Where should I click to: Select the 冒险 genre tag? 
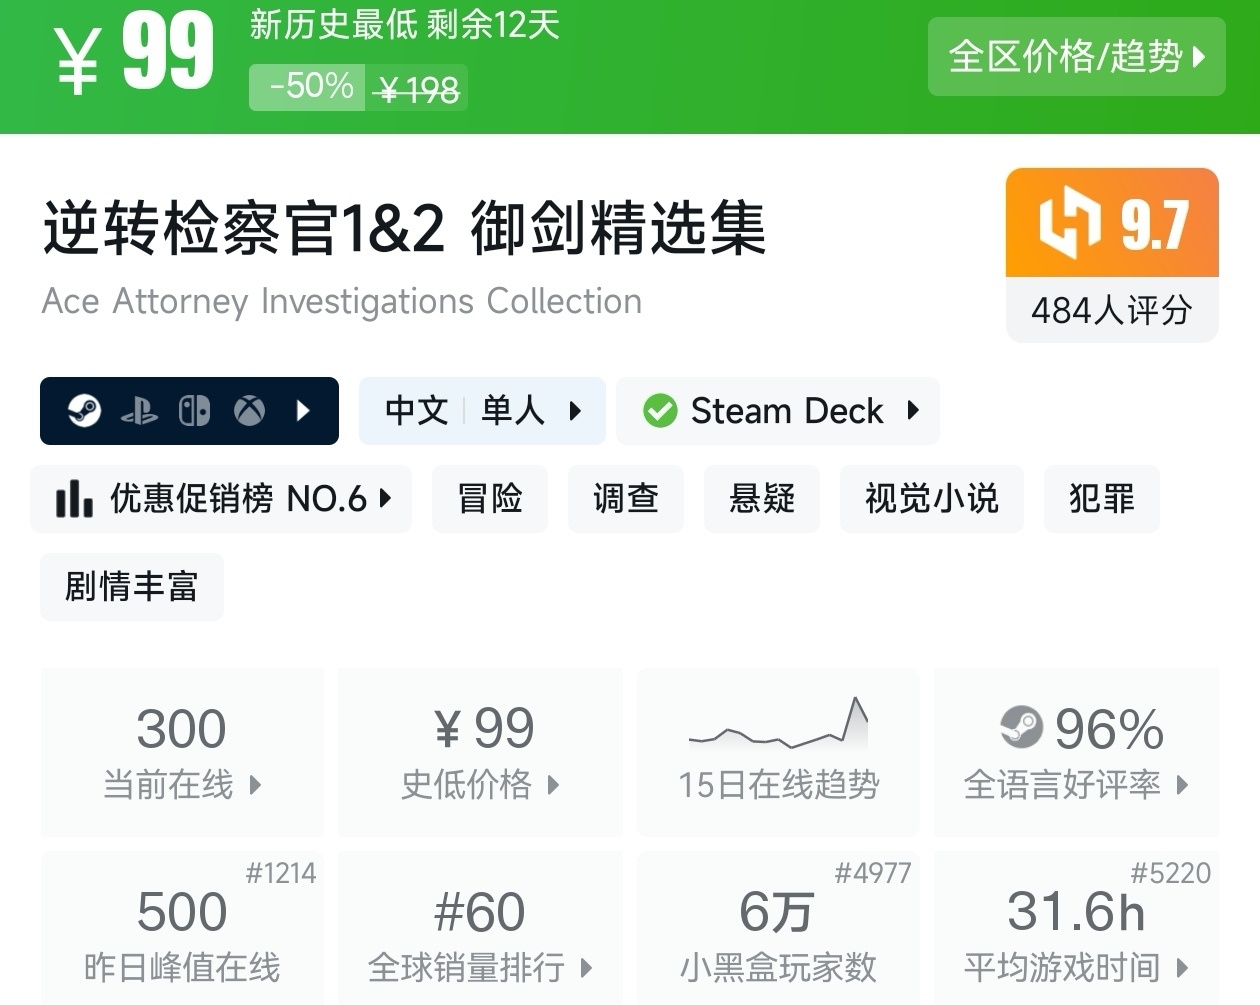pyautogui.click(x=490, y=498)
